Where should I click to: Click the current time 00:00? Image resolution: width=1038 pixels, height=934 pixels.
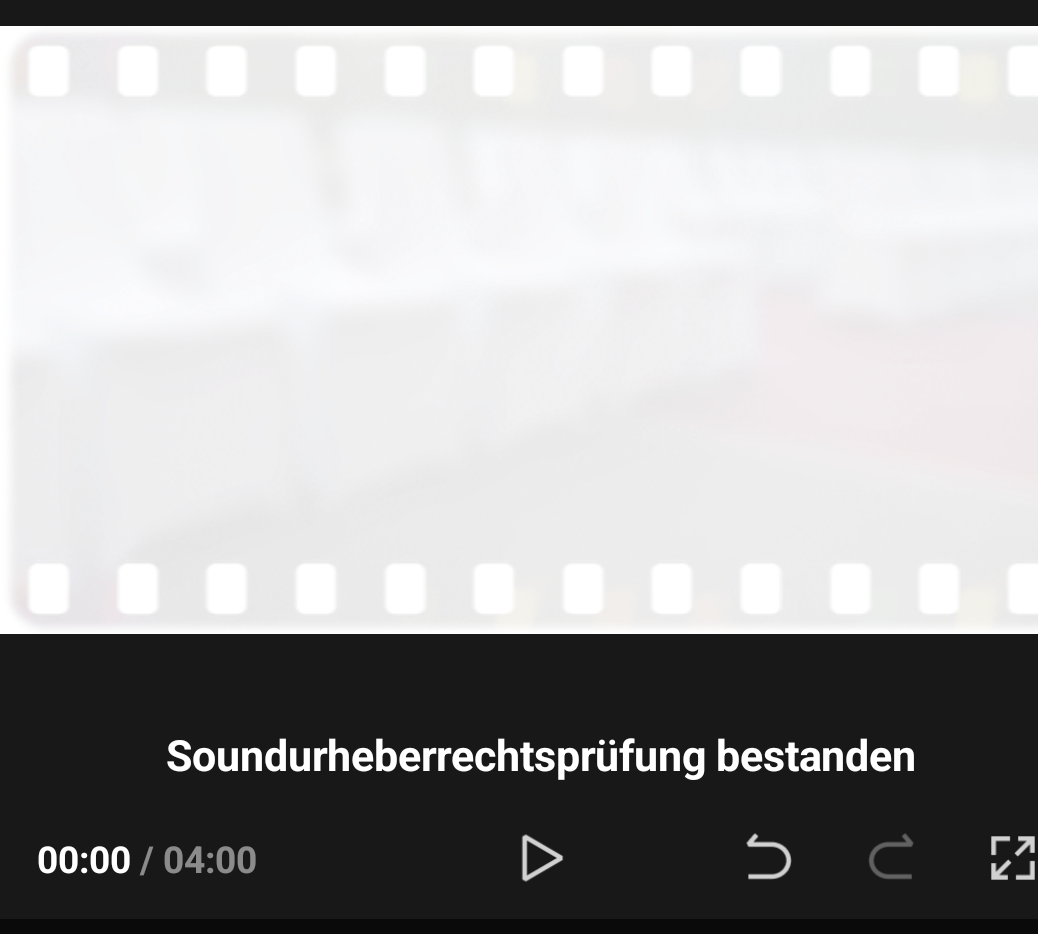point(83,860)
